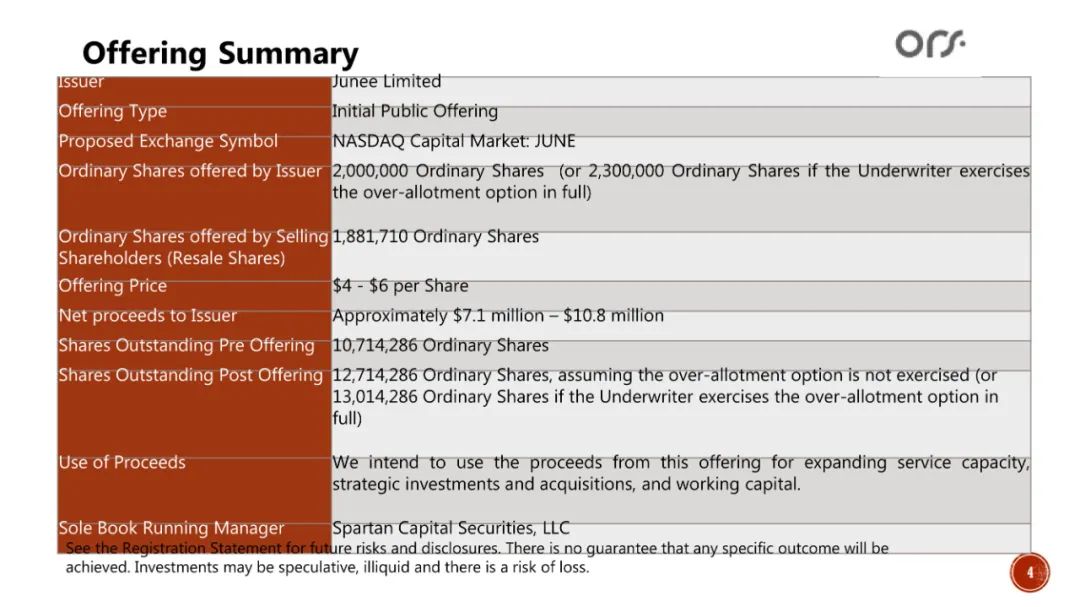Click Initial Public Offering text
This screenshot has height=607, width=1080.
pyautogui.click(x=415, y=111)
